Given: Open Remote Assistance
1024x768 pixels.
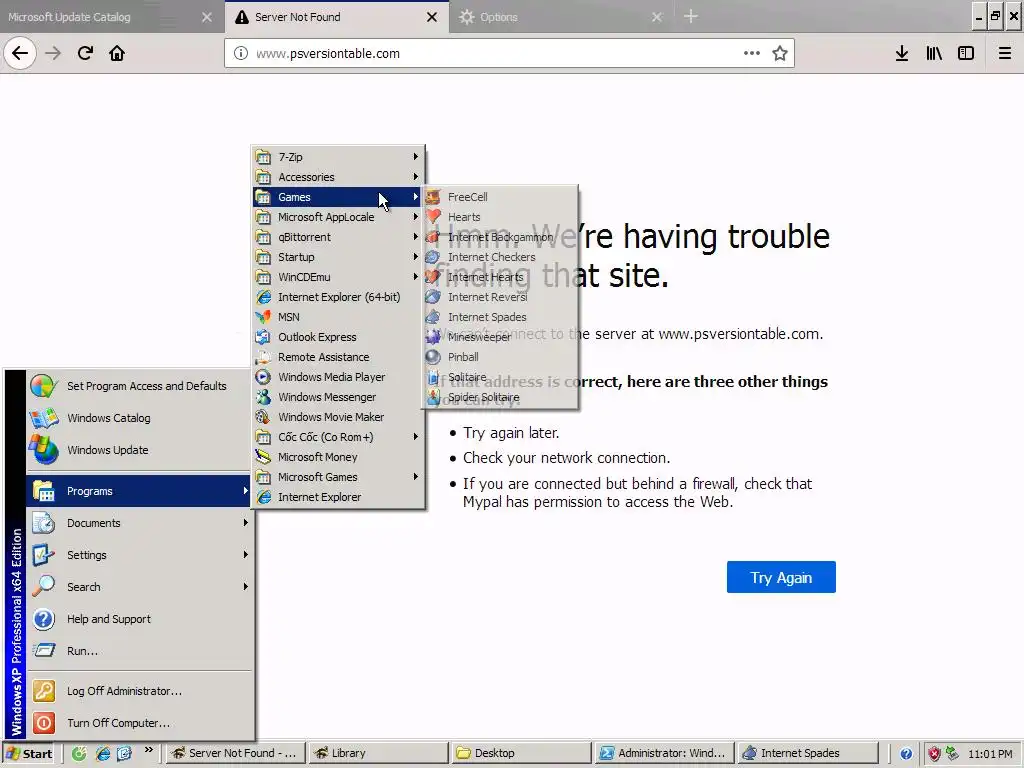Looking at the screenshot, I should tap(338, 357).
